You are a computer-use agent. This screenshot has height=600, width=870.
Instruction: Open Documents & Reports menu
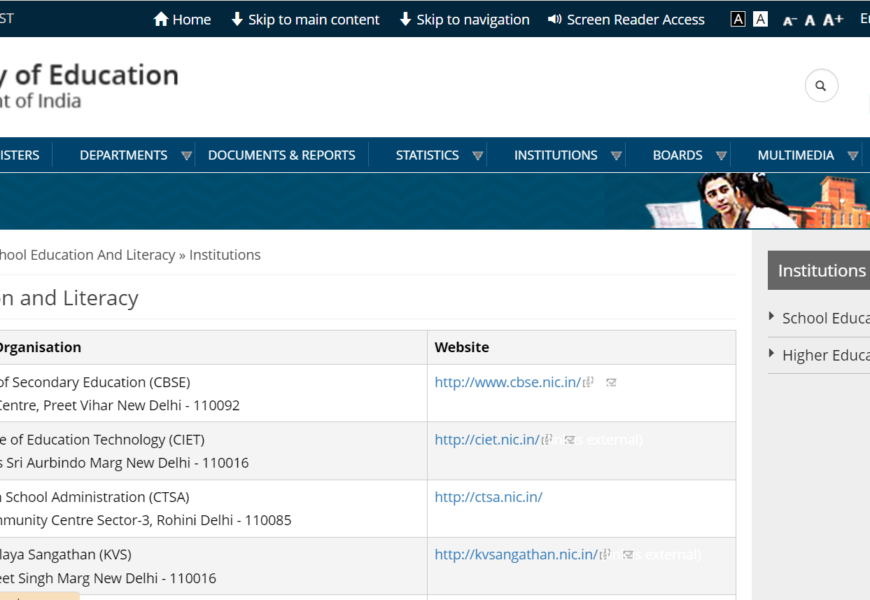point(281,155)
